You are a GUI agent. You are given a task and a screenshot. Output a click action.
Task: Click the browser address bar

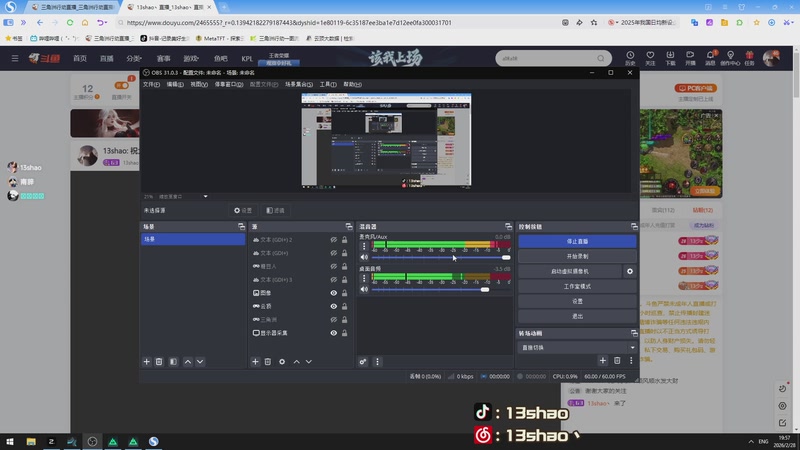tap(337, 22)
